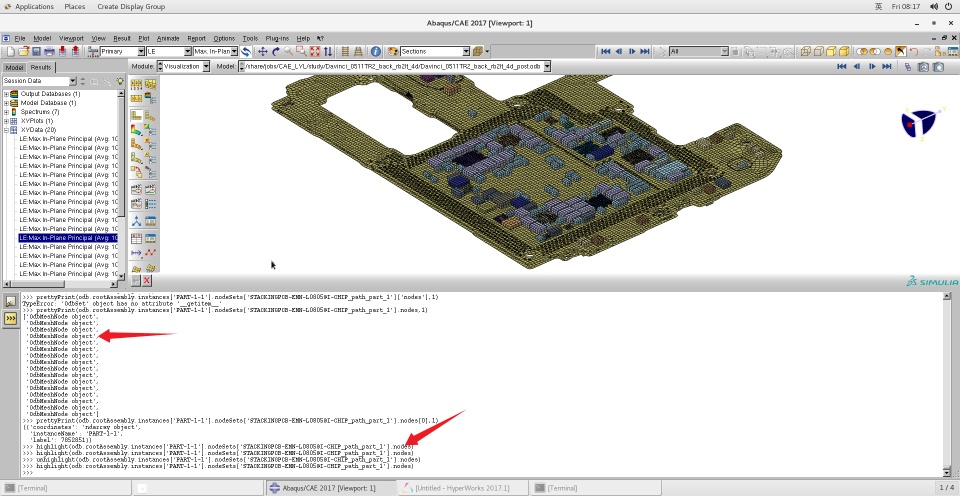Open the Animate menu
Screen dimensions: 960x496
tap(168, 38)
